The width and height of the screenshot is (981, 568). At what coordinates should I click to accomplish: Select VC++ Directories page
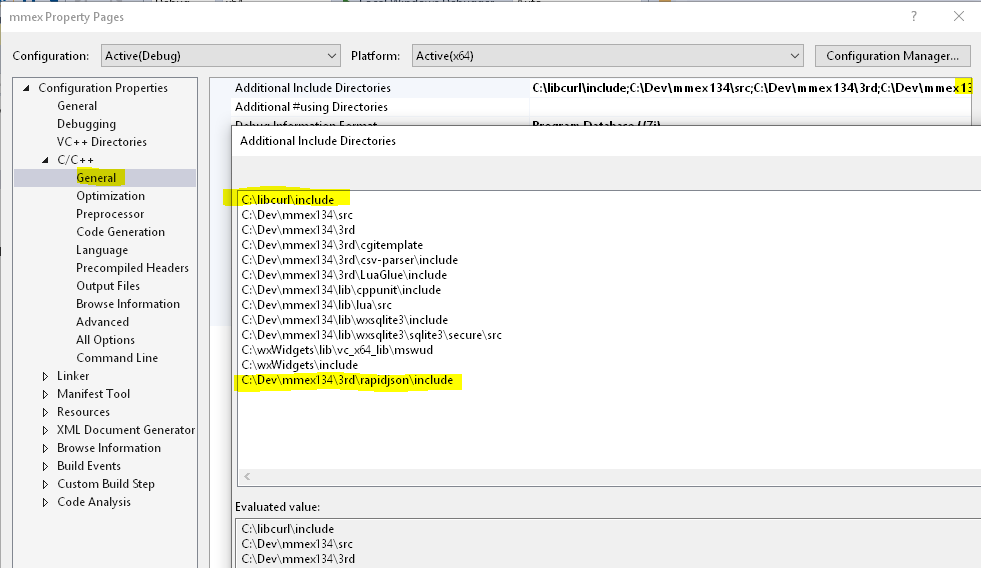click(x=101, y=142)
